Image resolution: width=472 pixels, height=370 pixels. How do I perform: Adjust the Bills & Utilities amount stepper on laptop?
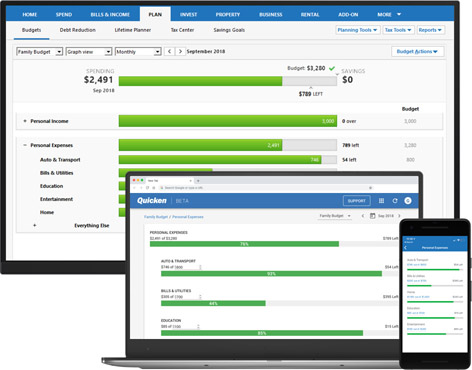point(200,297)
